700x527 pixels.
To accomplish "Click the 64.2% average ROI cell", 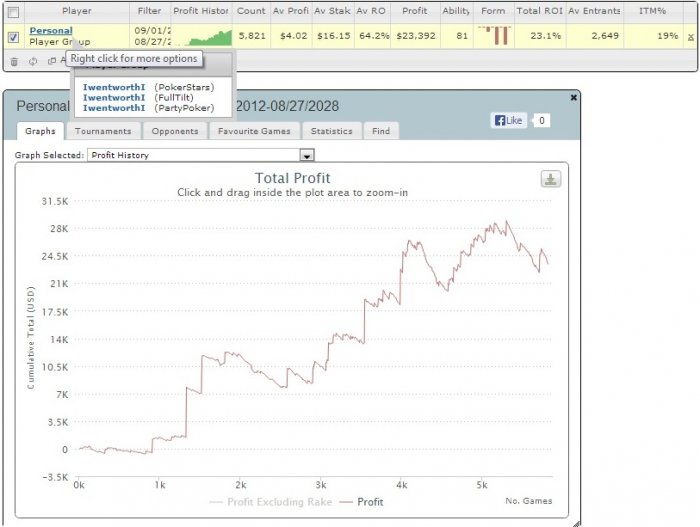I will tap(374, 36).
